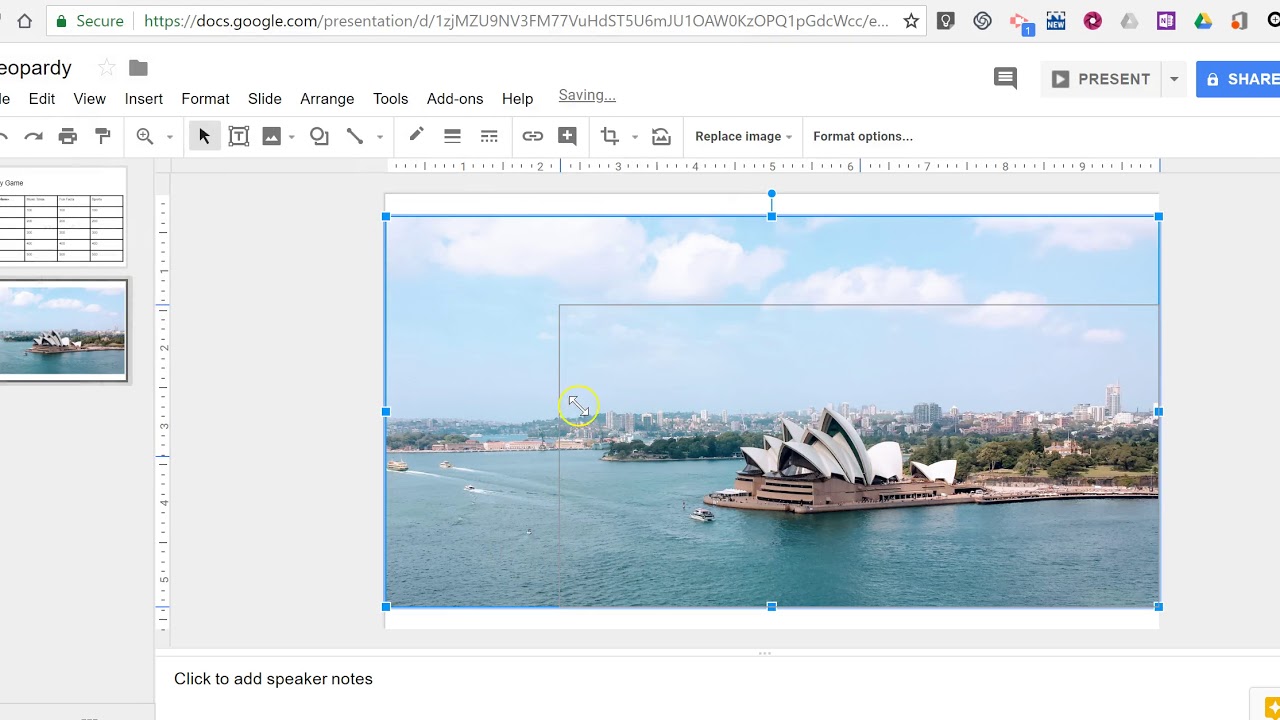The height and width of the screenshot is (720, 1280).
Task: Open the Help menu
Action: [x=517, y=99]
